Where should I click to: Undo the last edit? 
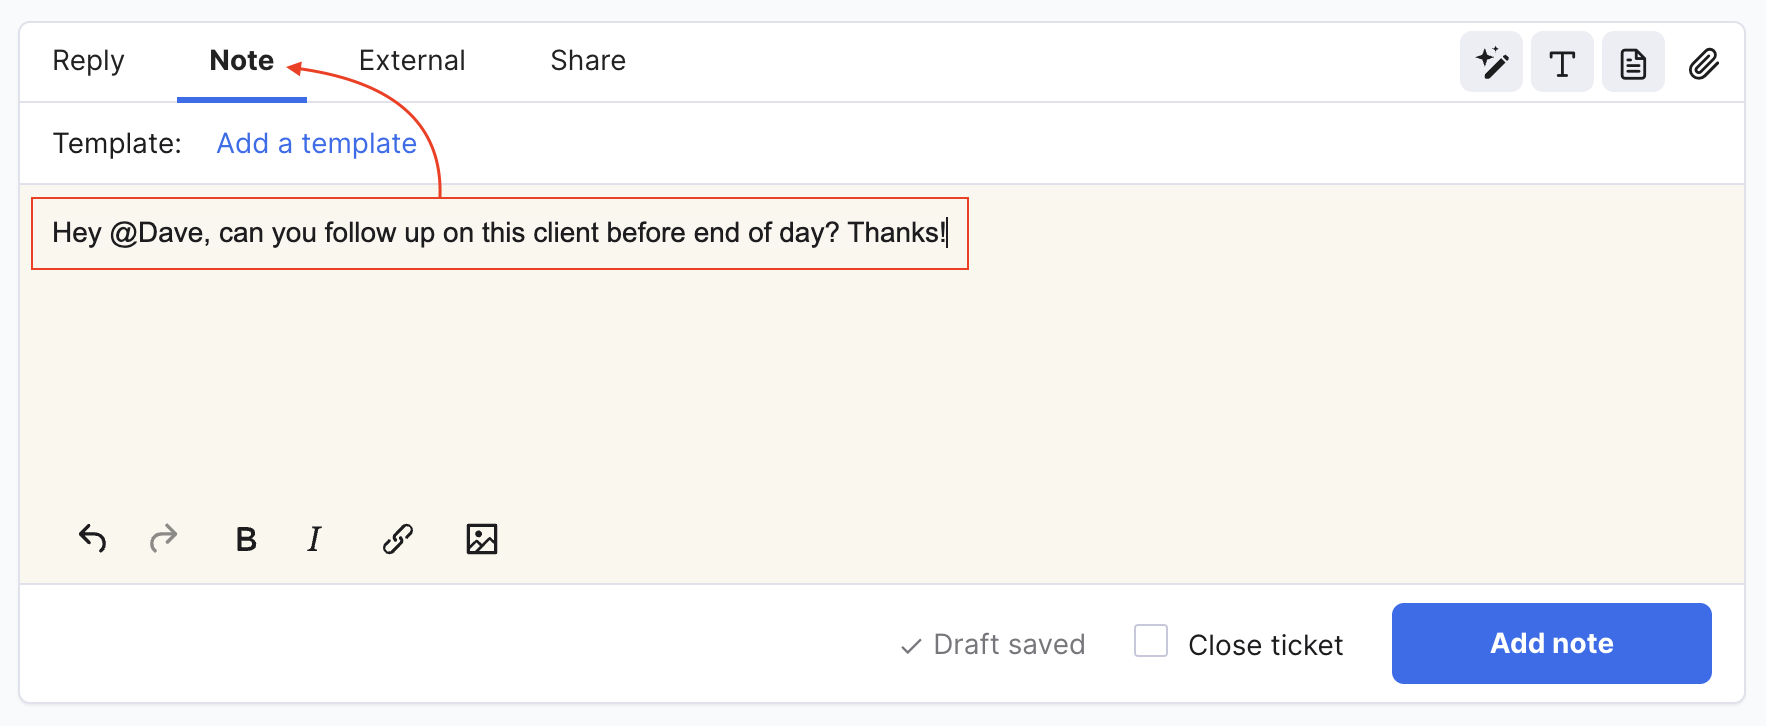[92, 539]
